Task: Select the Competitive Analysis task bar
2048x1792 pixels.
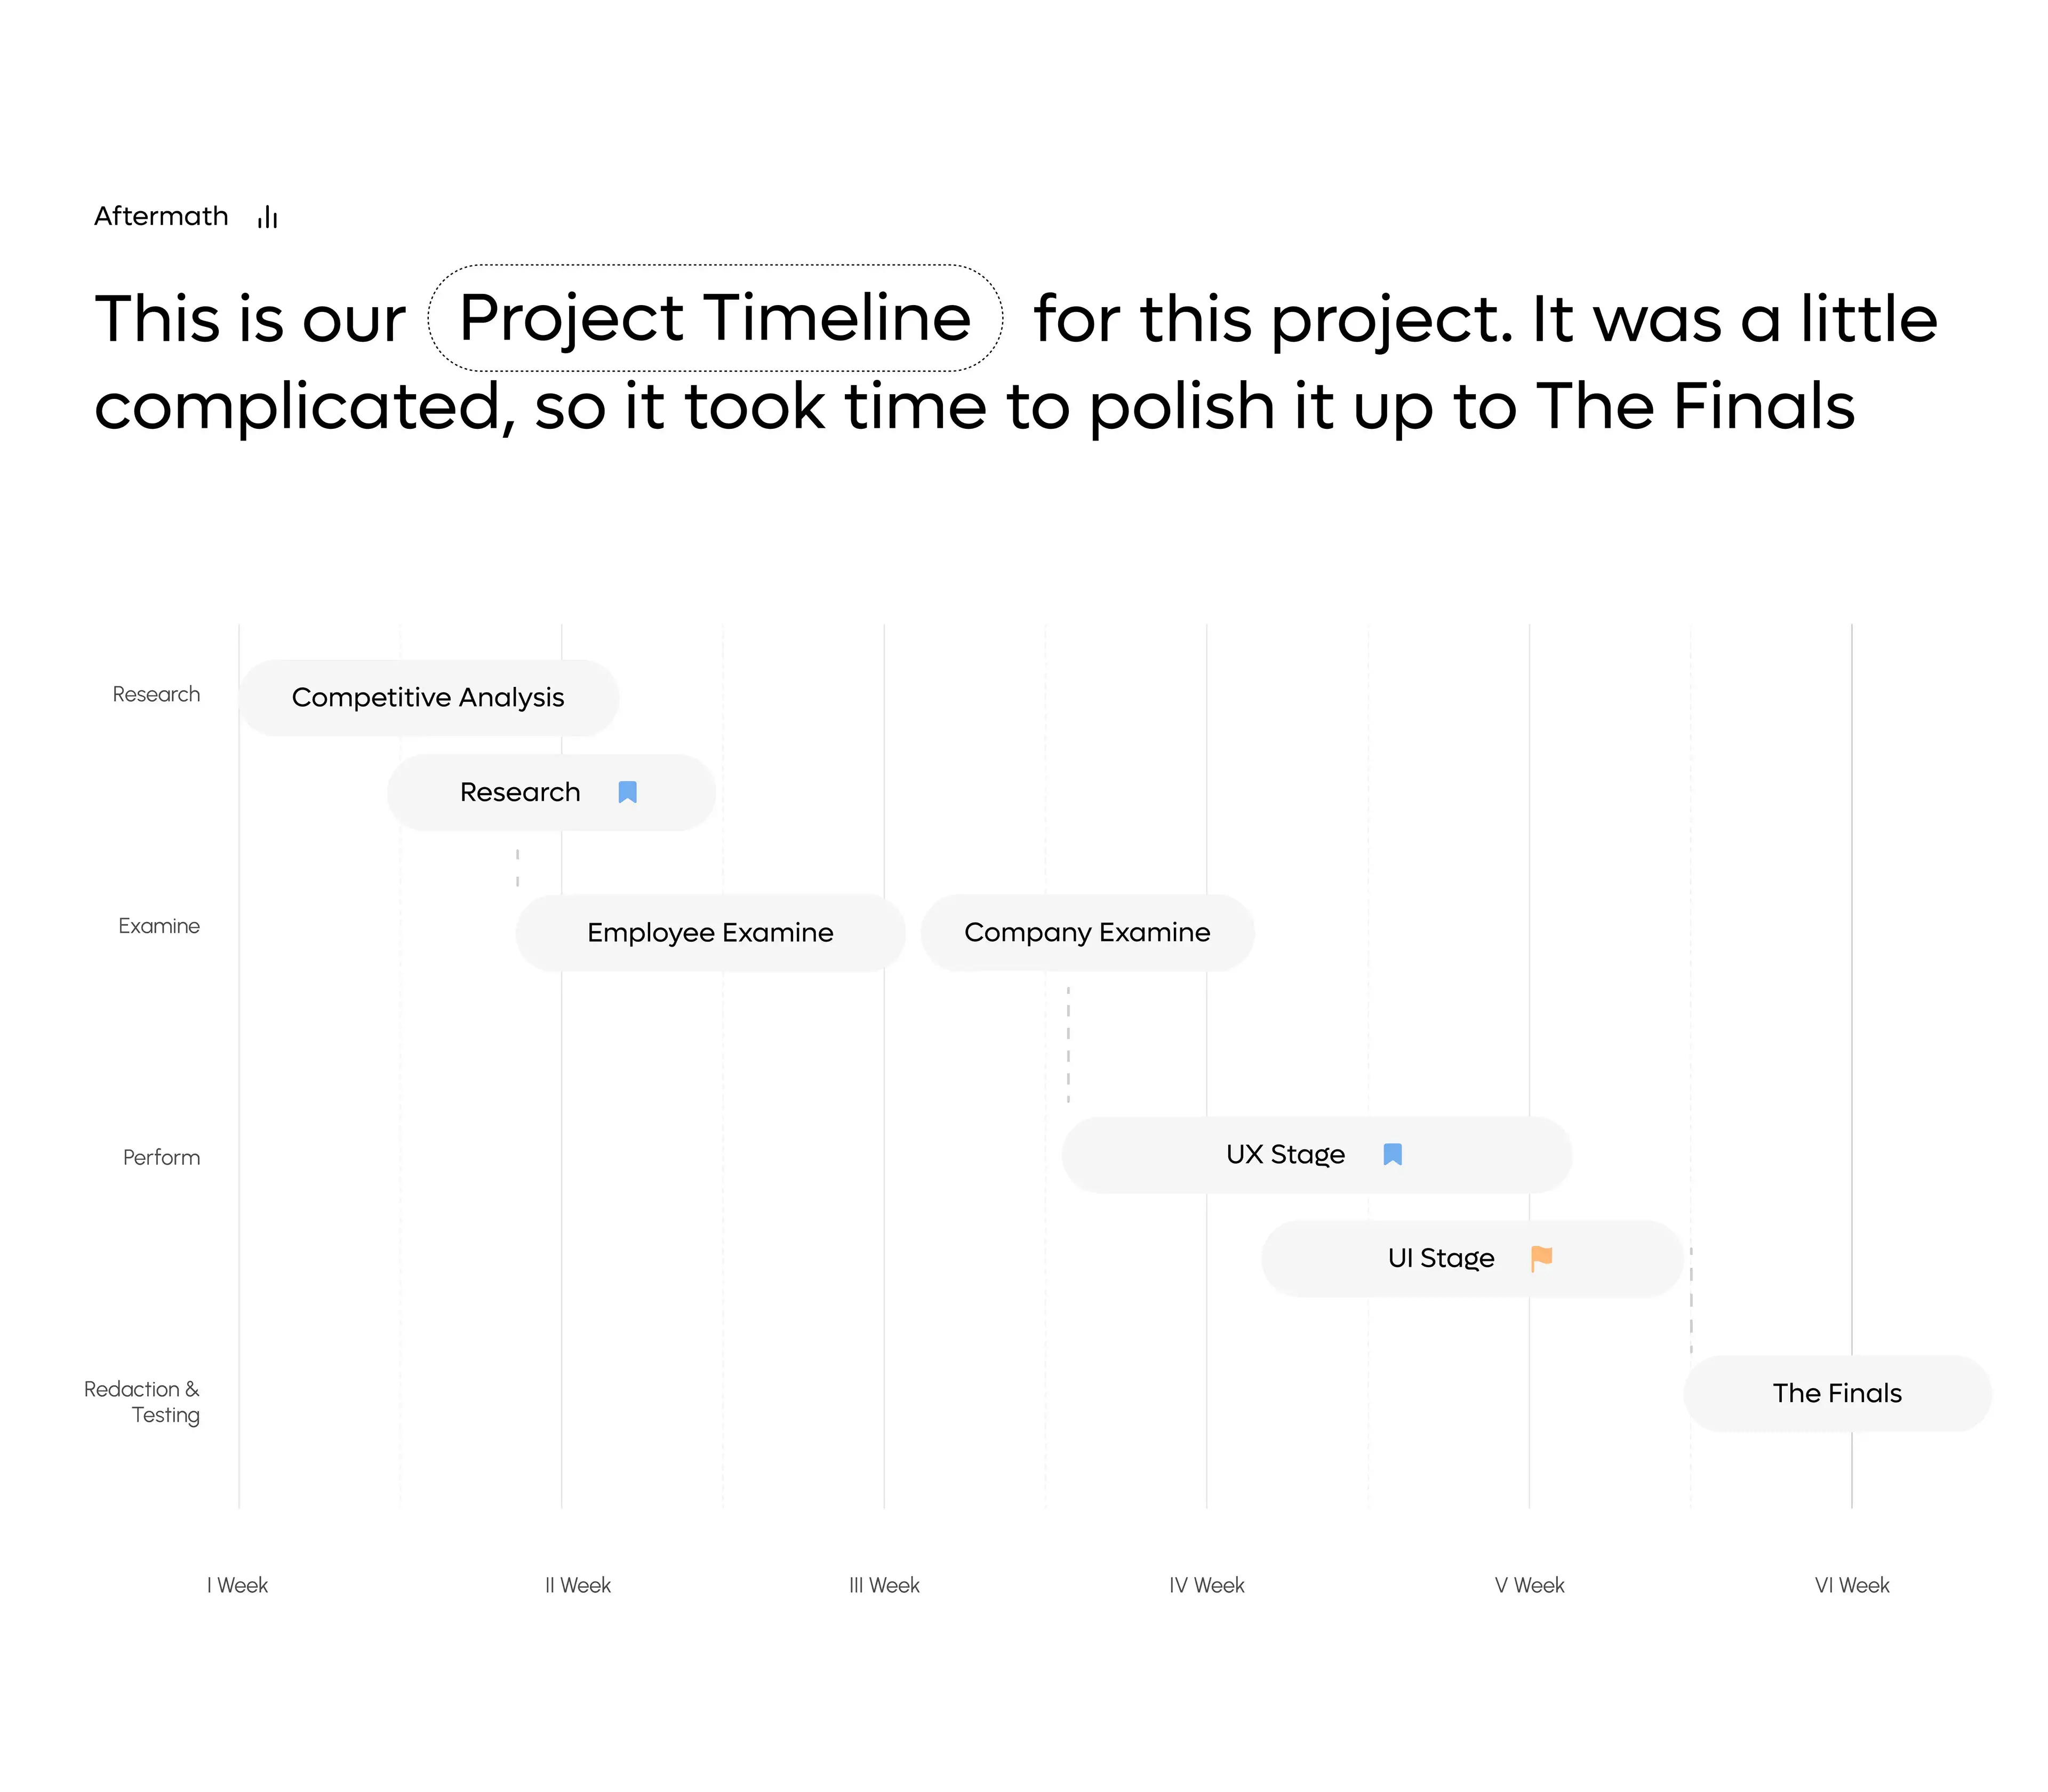Action: pos(428,698)
